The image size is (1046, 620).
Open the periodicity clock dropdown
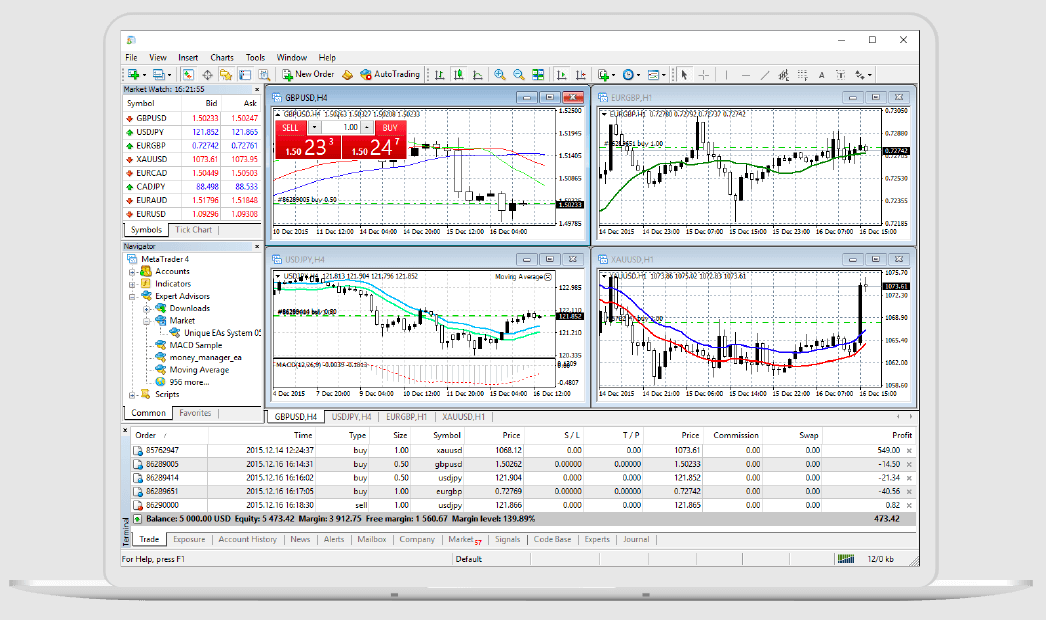tap(631, 74)
